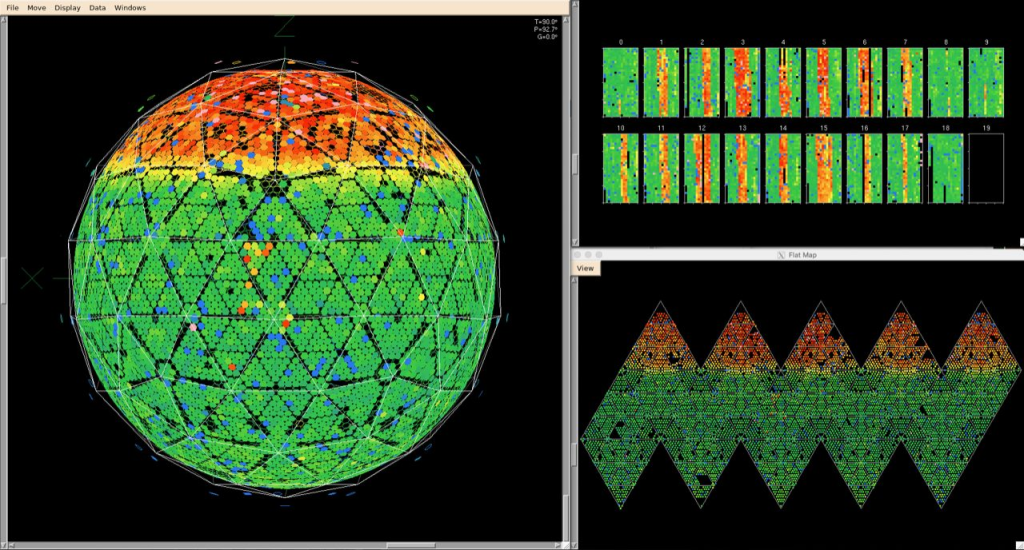The width and height of the screenshot is (1024, 550).
Task: Open the View menu in Flat Map
Action: (585, 268)
